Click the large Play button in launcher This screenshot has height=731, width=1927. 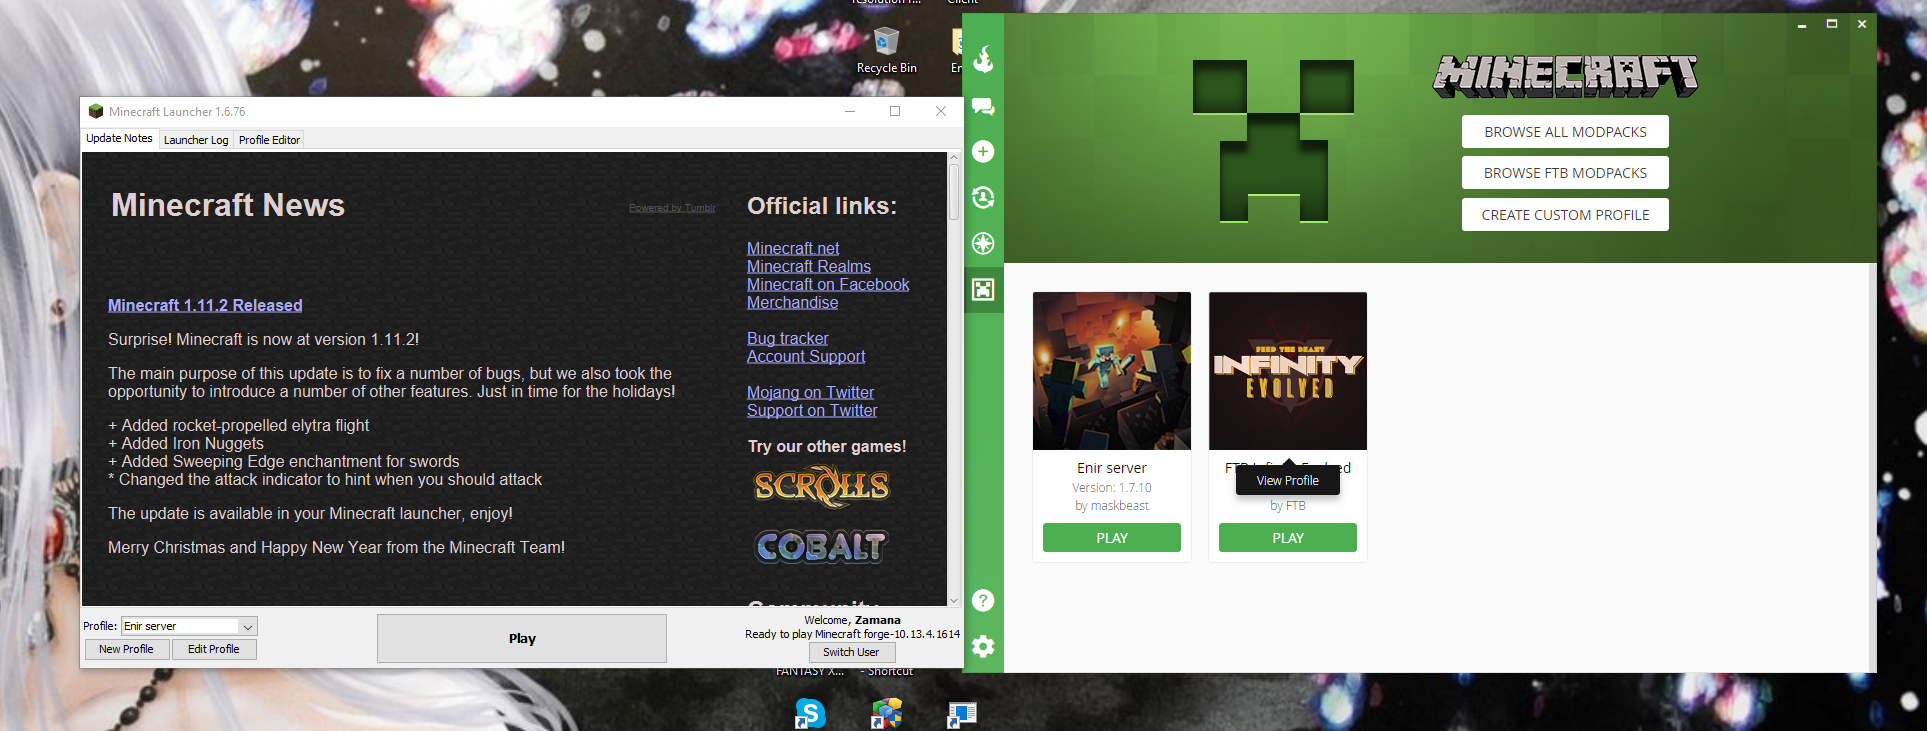tap(522, 638)
